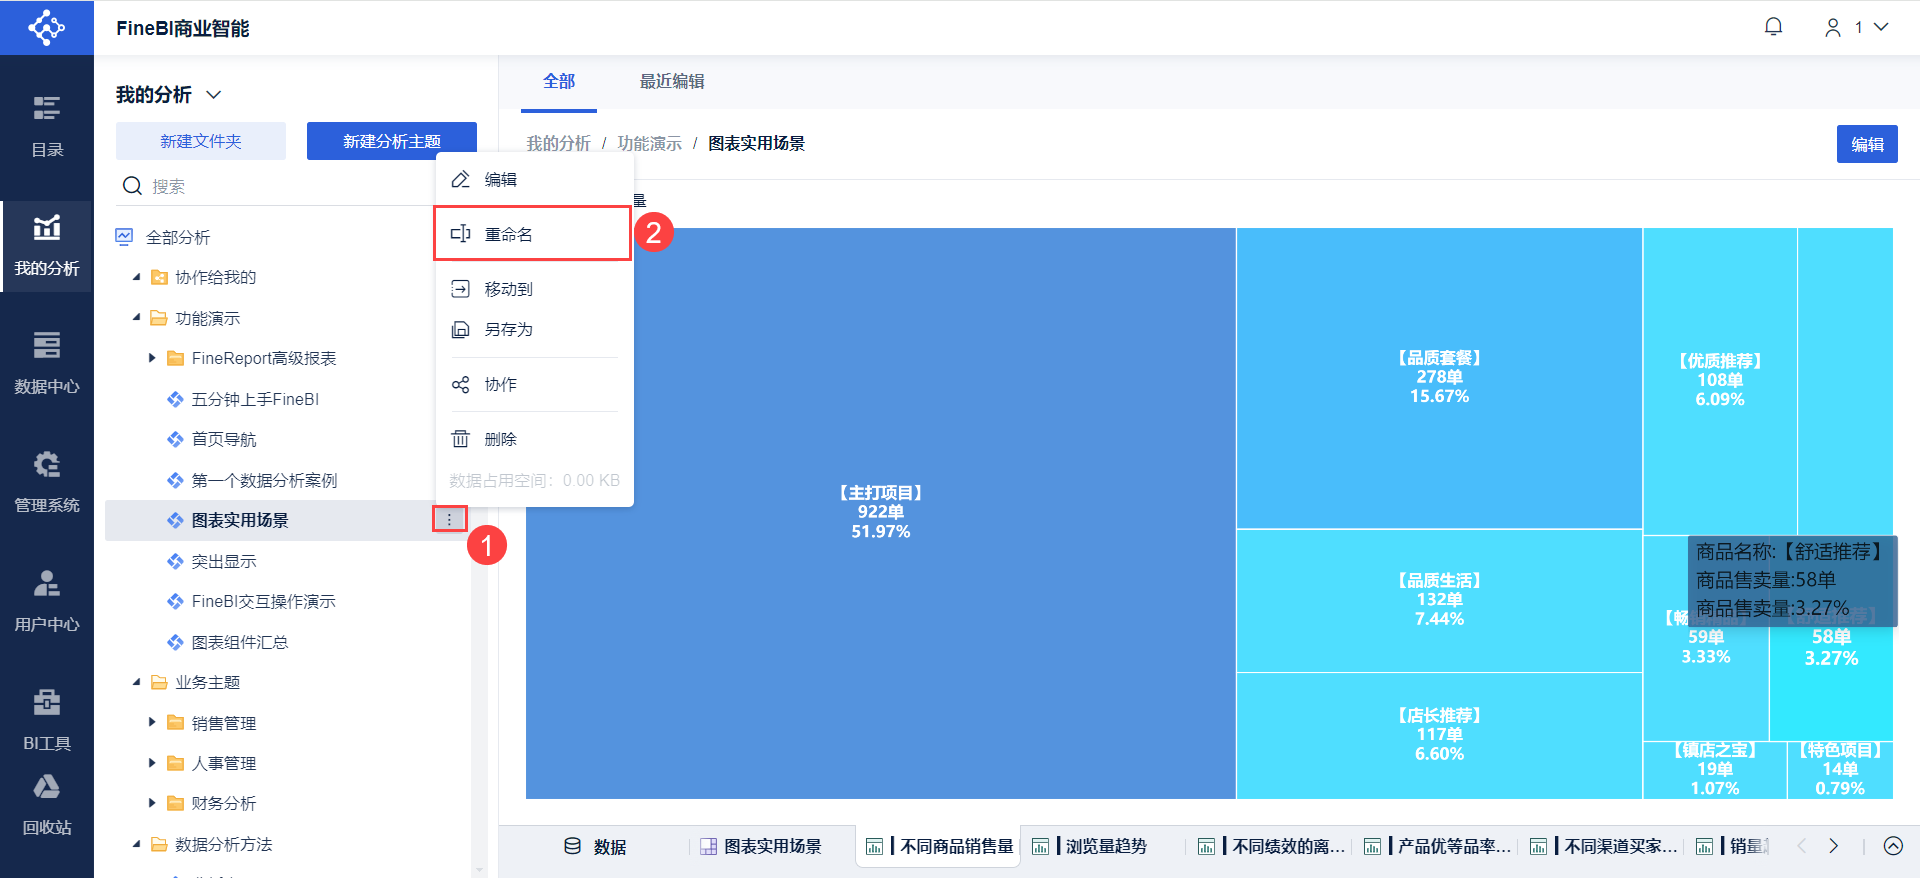Viewport: 1920px width, 878px height.
Task: Go to 我的分析 in the breadcrumb
Action: (559, 143)
